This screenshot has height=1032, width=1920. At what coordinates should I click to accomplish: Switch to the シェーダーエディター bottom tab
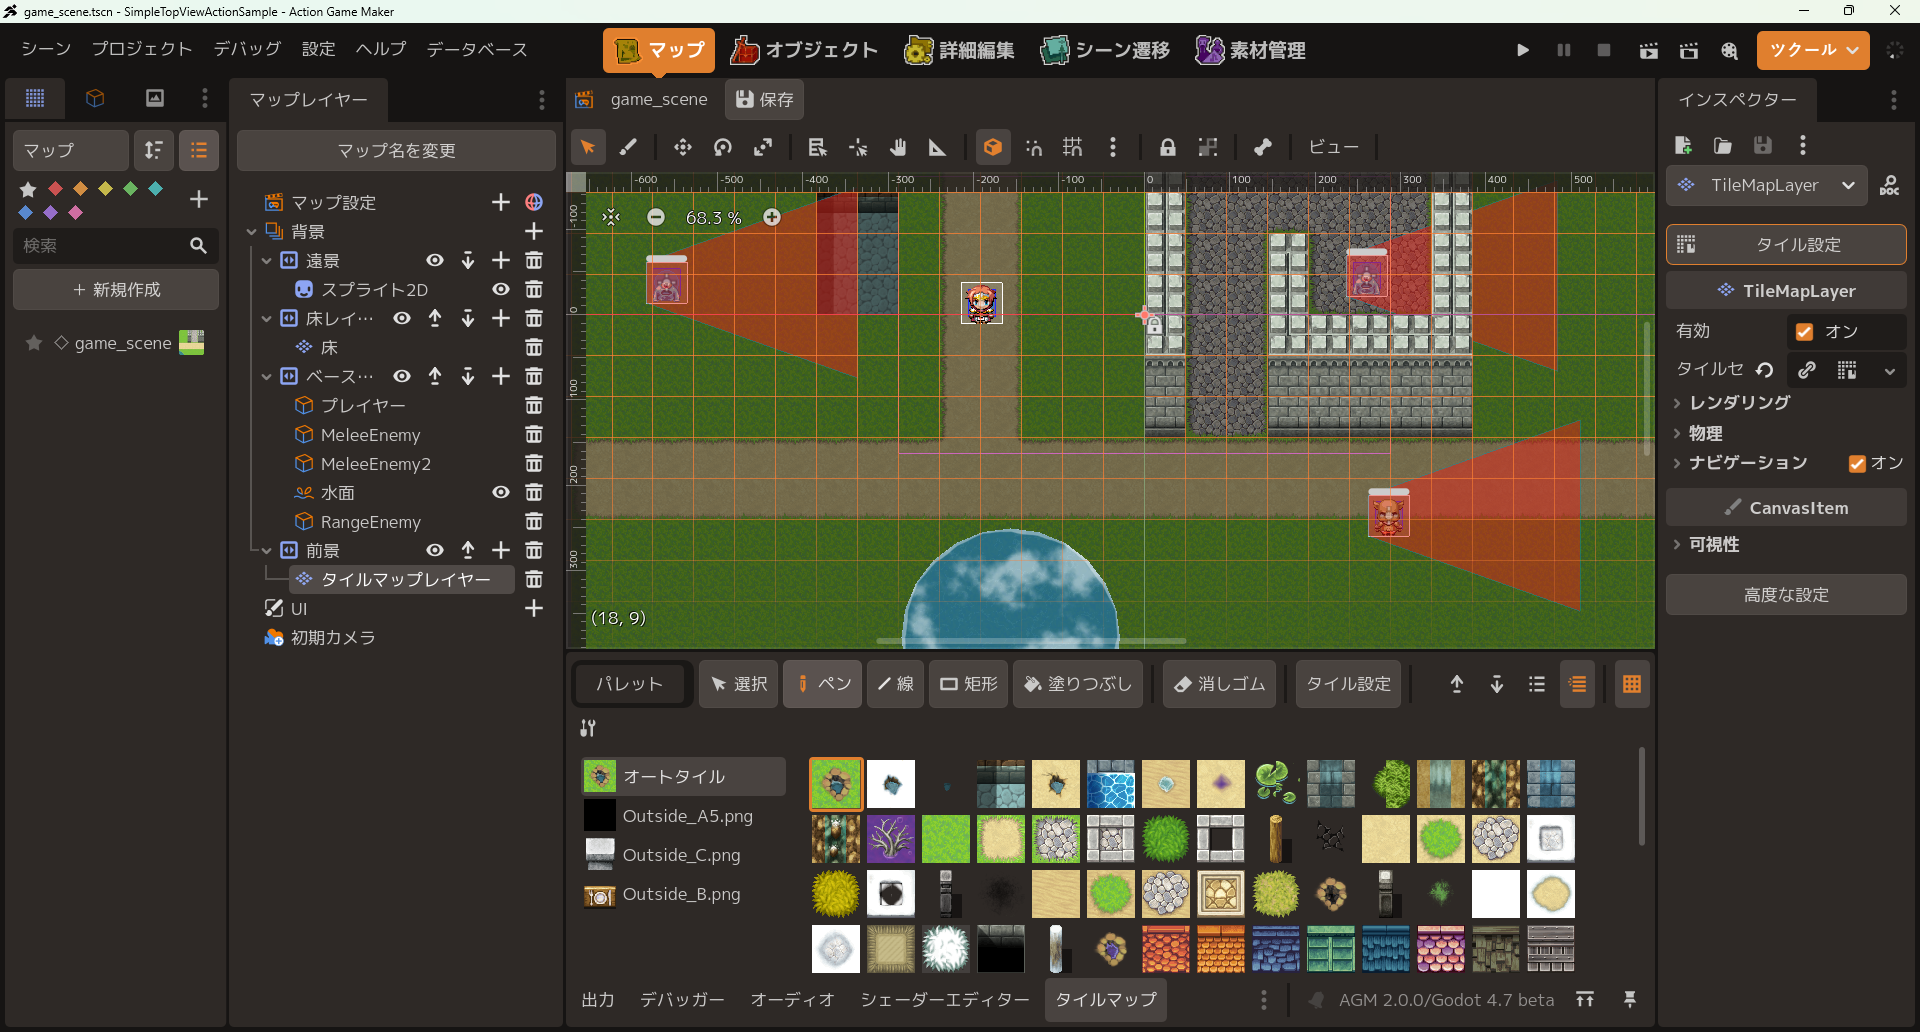[x=945, y=999]
